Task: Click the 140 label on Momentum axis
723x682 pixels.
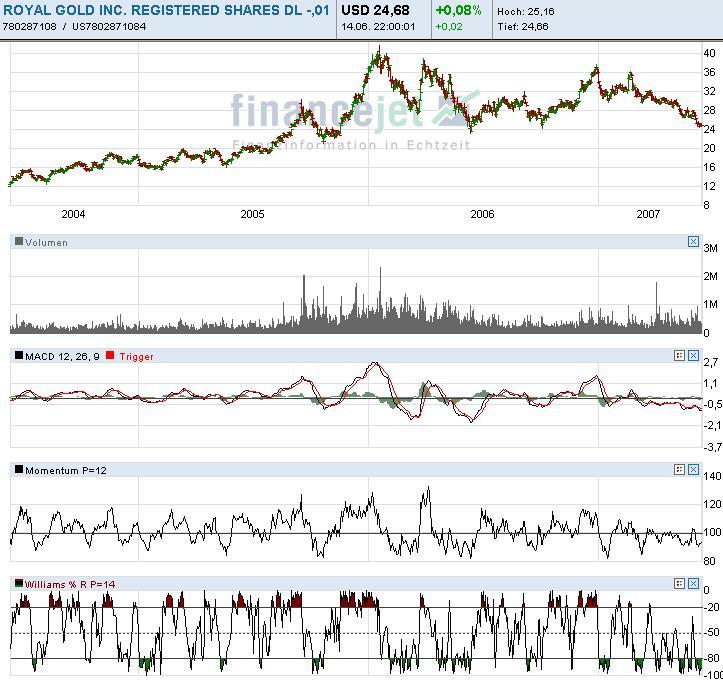Action: 712,476
